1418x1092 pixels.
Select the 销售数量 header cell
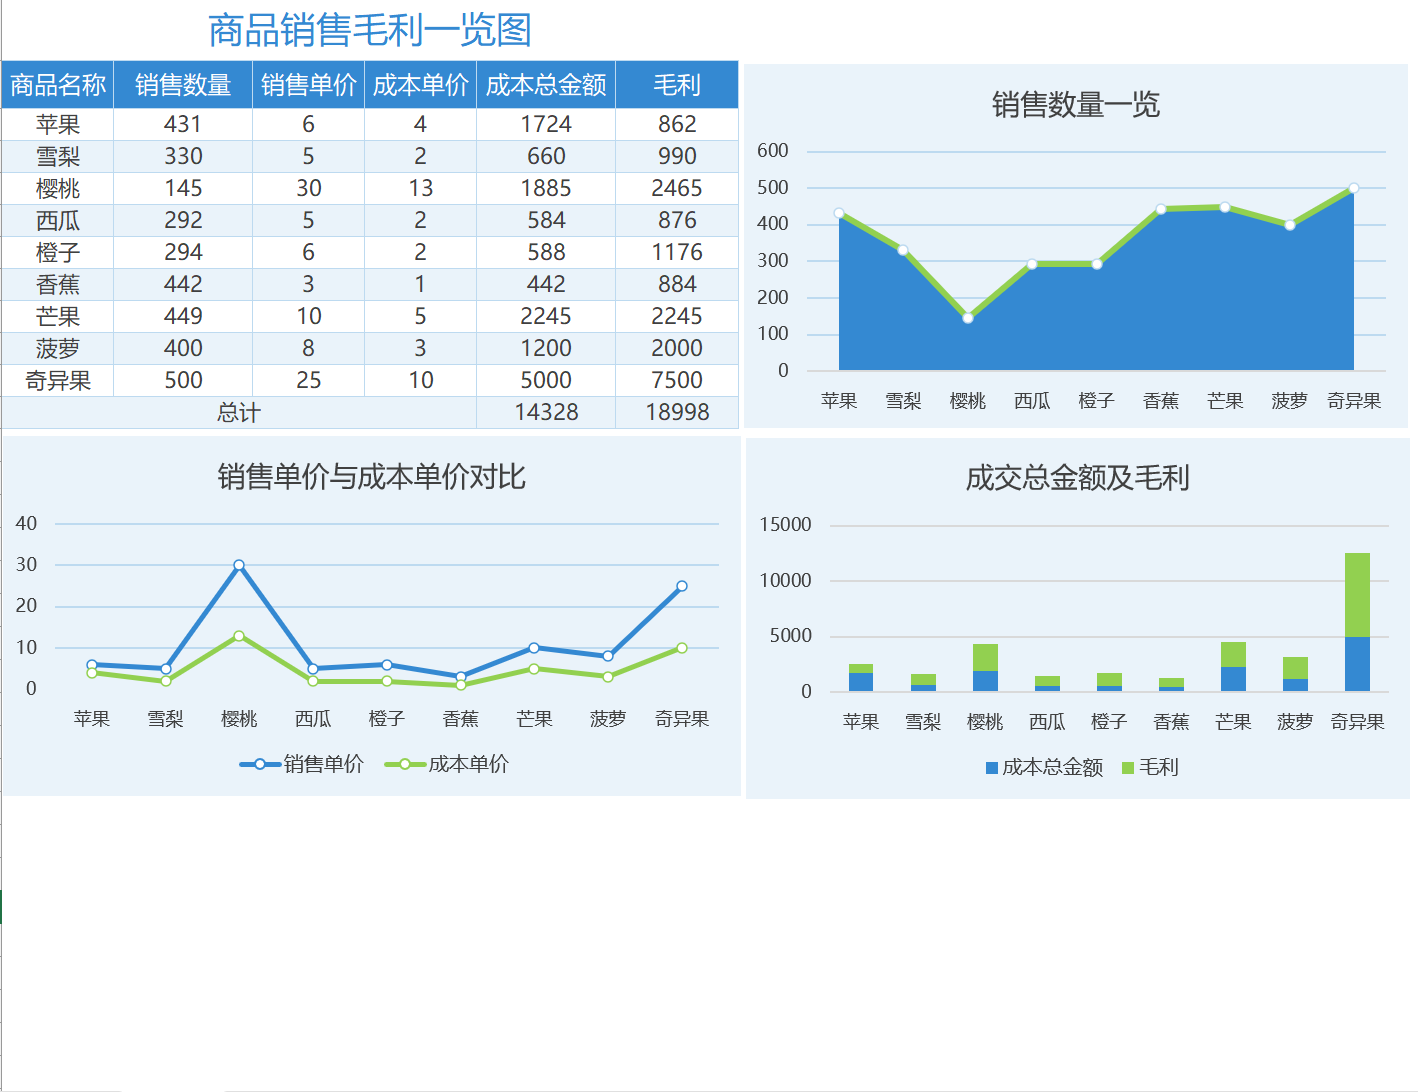pos(183,85)
